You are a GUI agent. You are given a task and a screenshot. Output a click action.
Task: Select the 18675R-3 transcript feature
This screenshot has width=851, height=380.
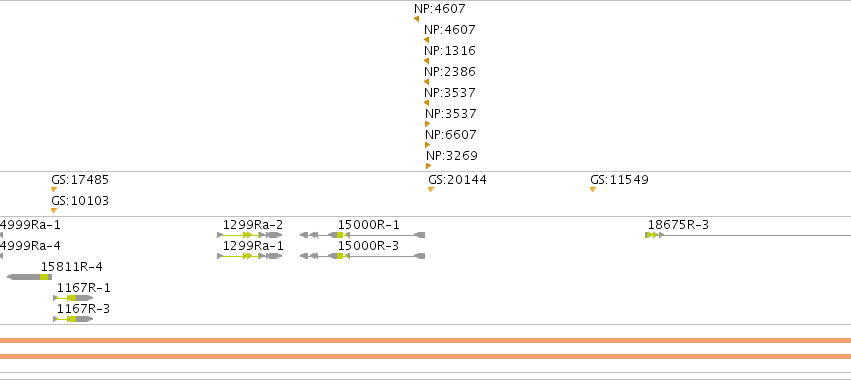748,235
